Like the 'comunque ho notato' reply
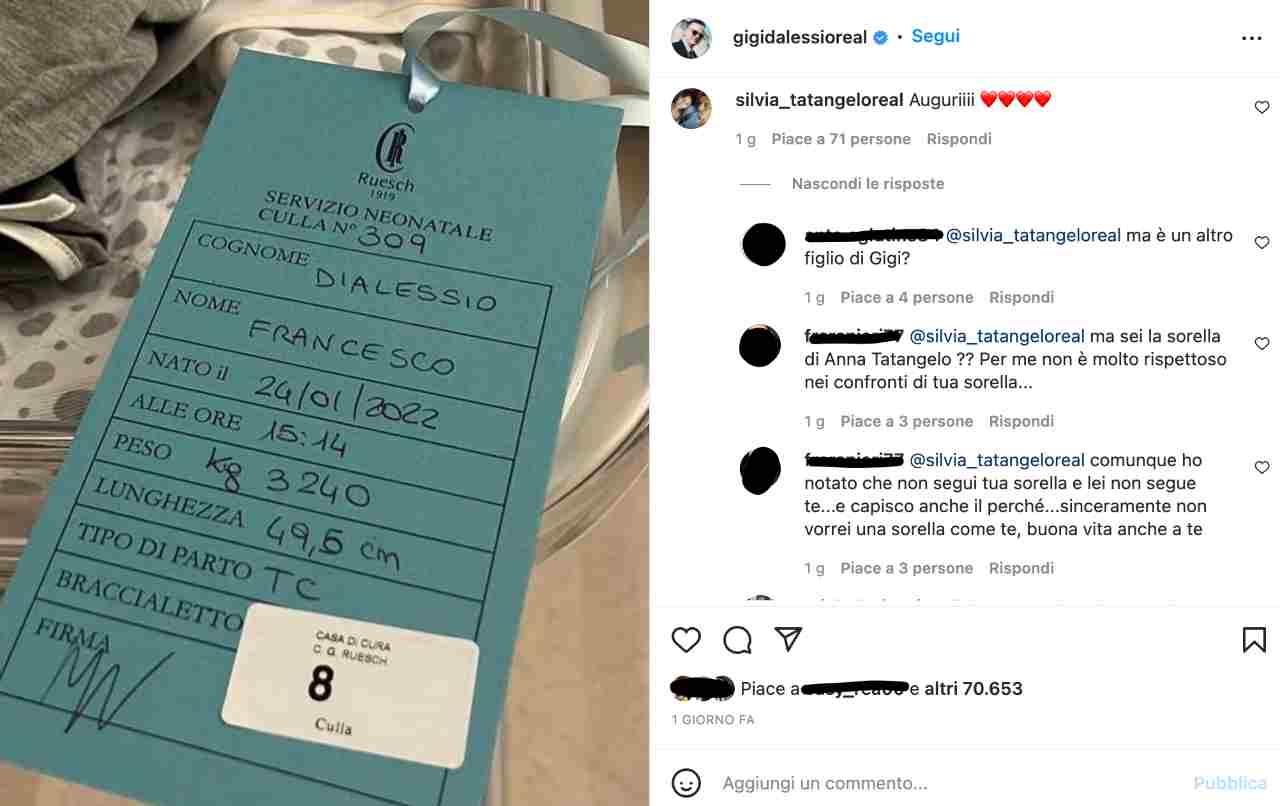 click(1261, 467)
